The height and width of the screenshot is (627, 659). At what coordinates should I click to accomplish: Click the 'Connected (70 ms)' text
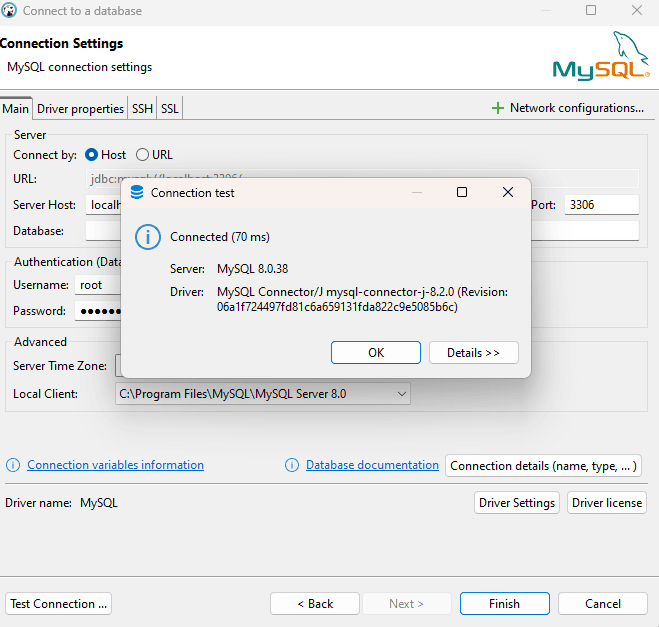(x=220, y=237)
